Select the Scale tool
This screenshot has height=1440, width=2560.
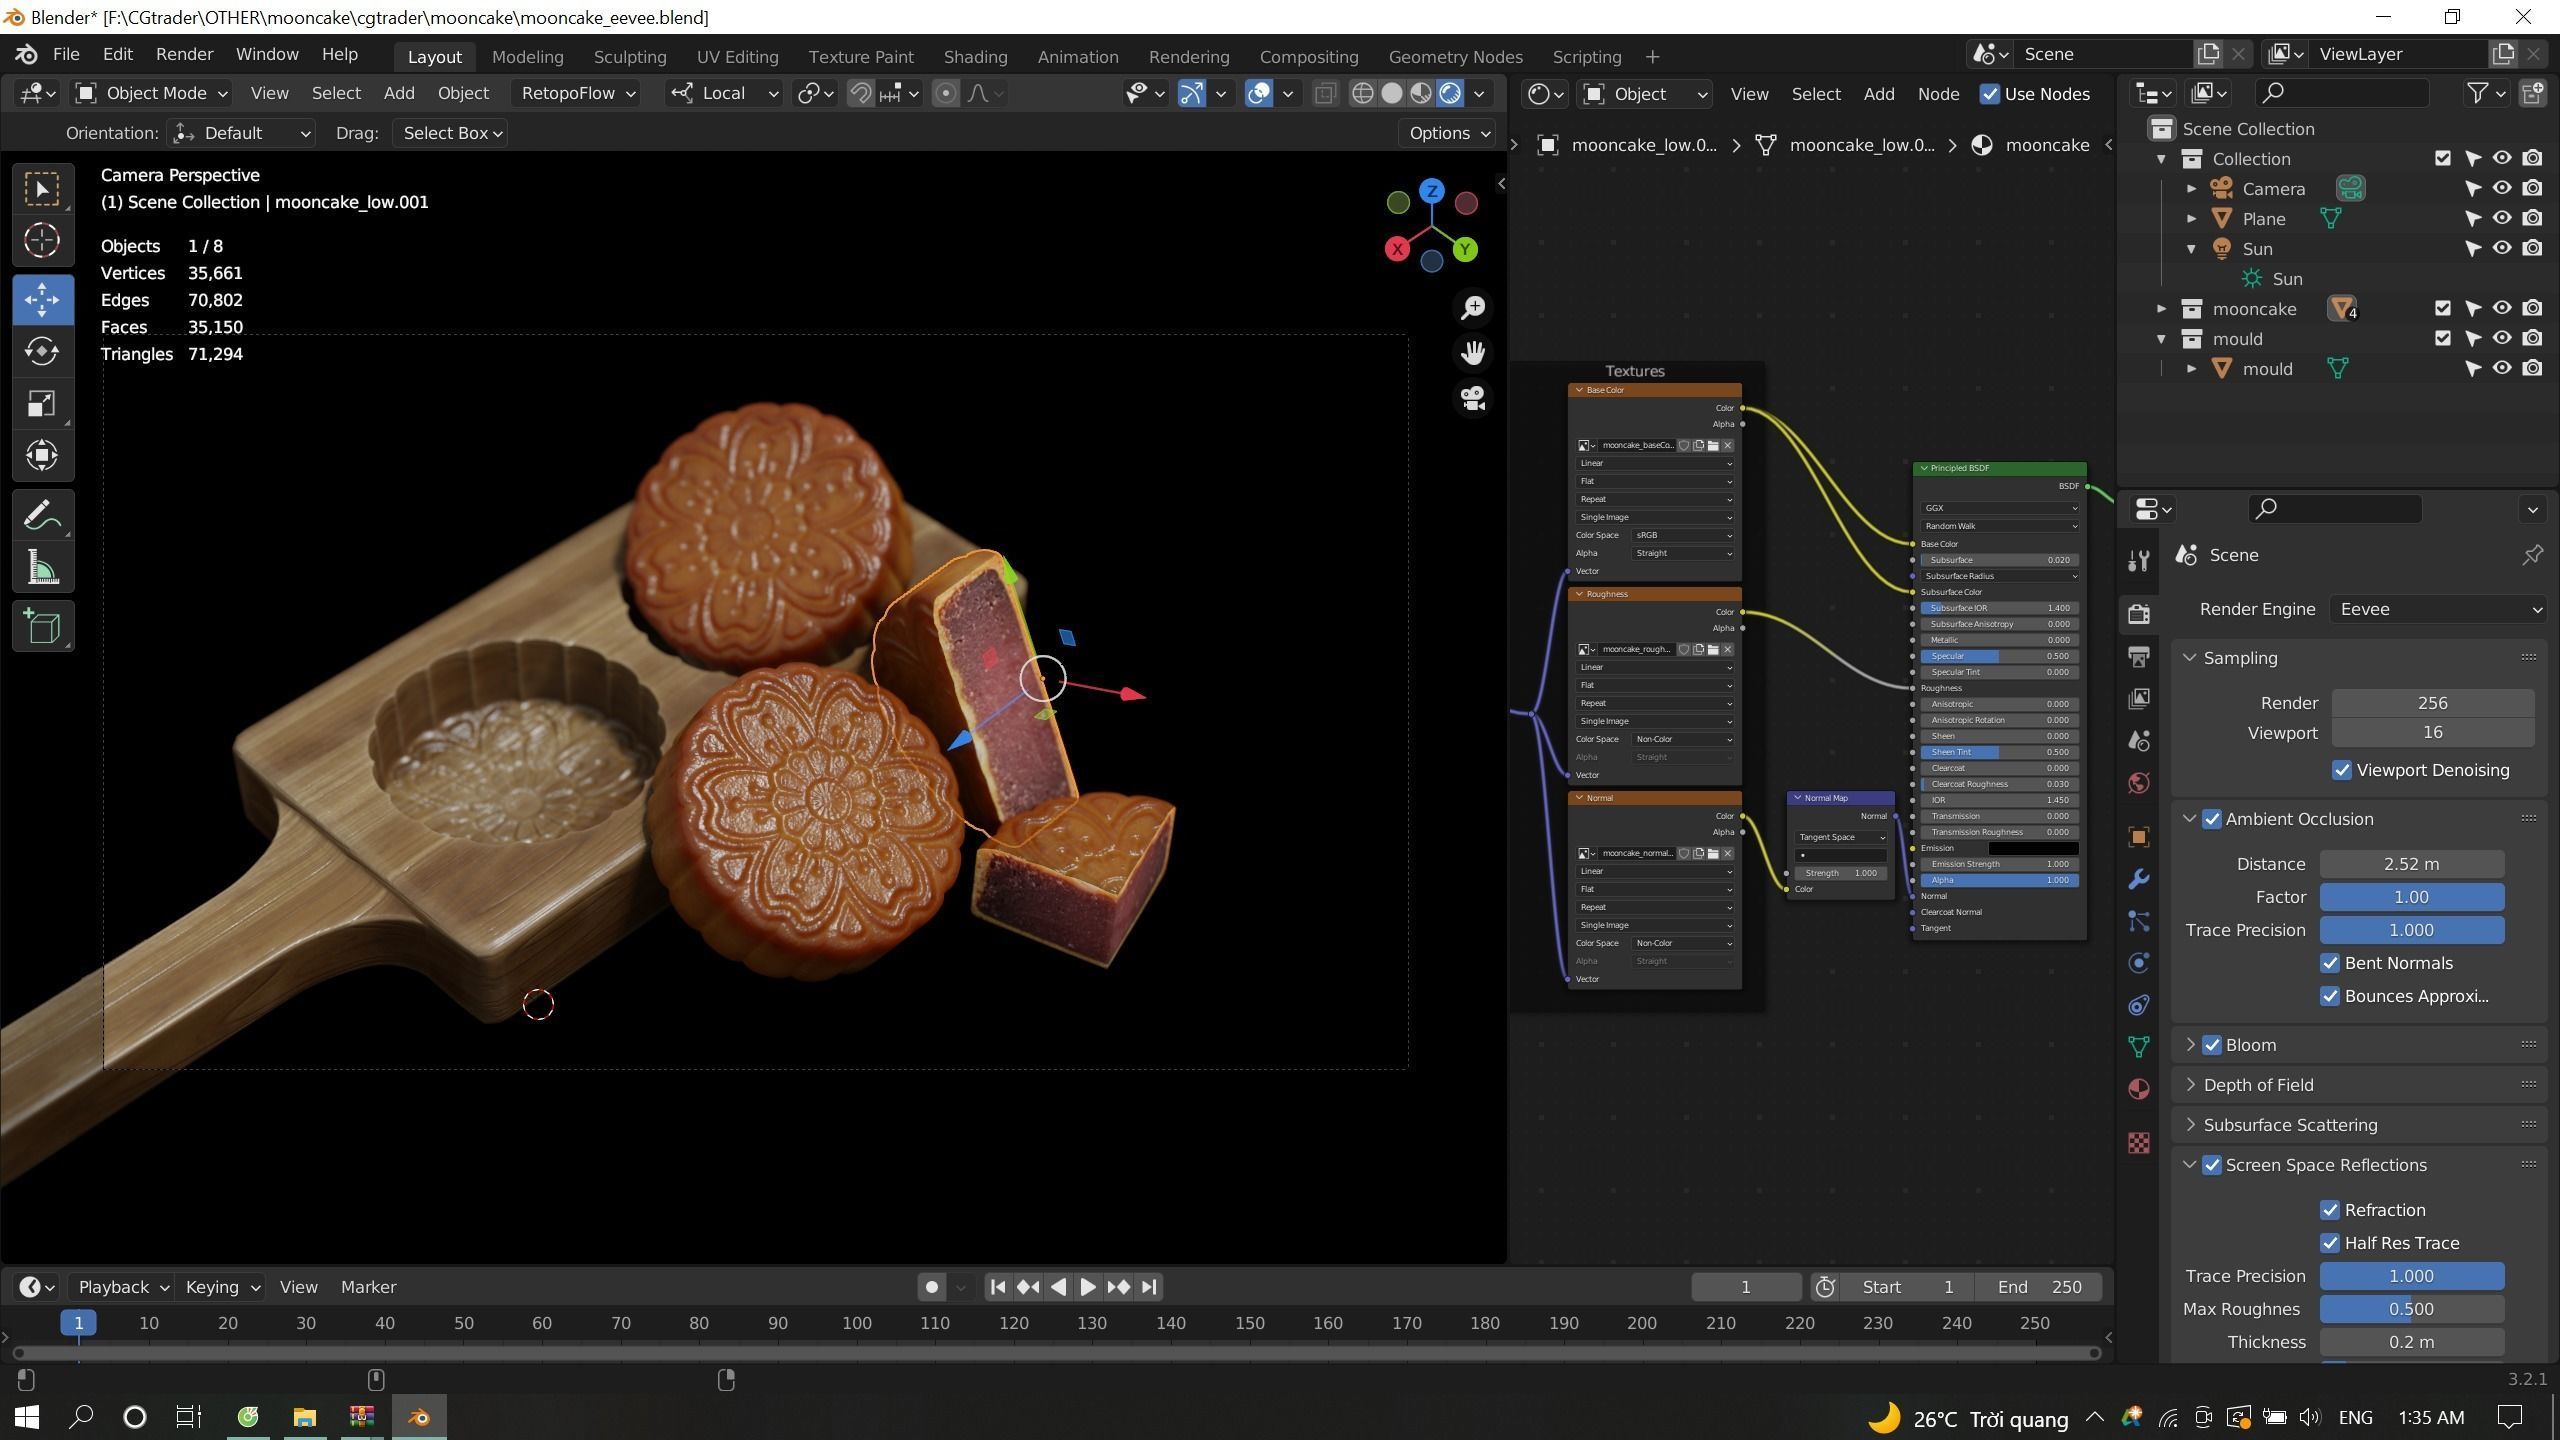coord(42,404)
